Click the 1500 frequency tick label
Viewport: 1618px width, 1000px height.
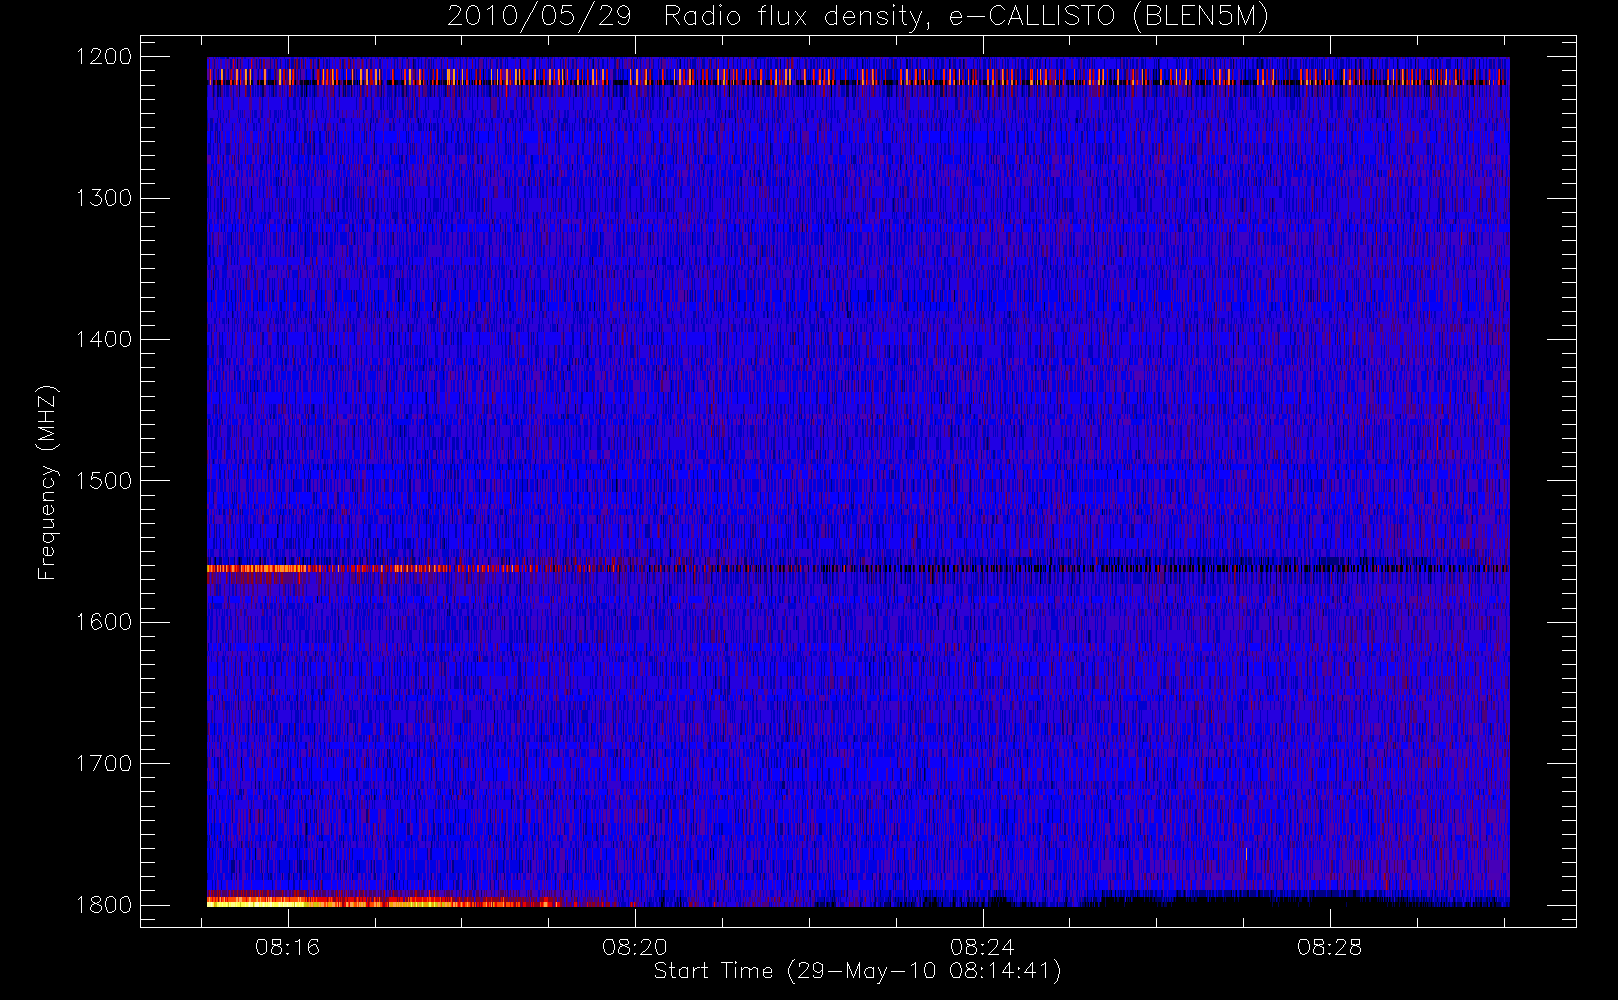(104, 481)
